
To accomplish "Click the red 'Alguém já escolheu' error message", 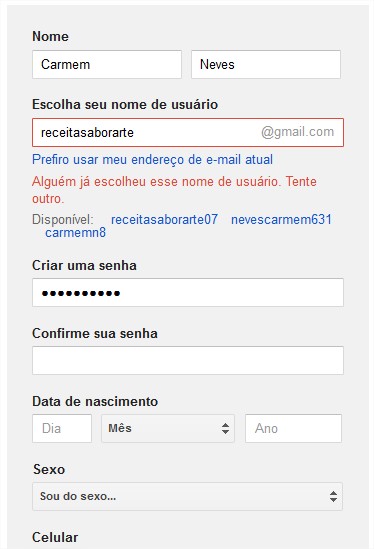I will 174,190.
